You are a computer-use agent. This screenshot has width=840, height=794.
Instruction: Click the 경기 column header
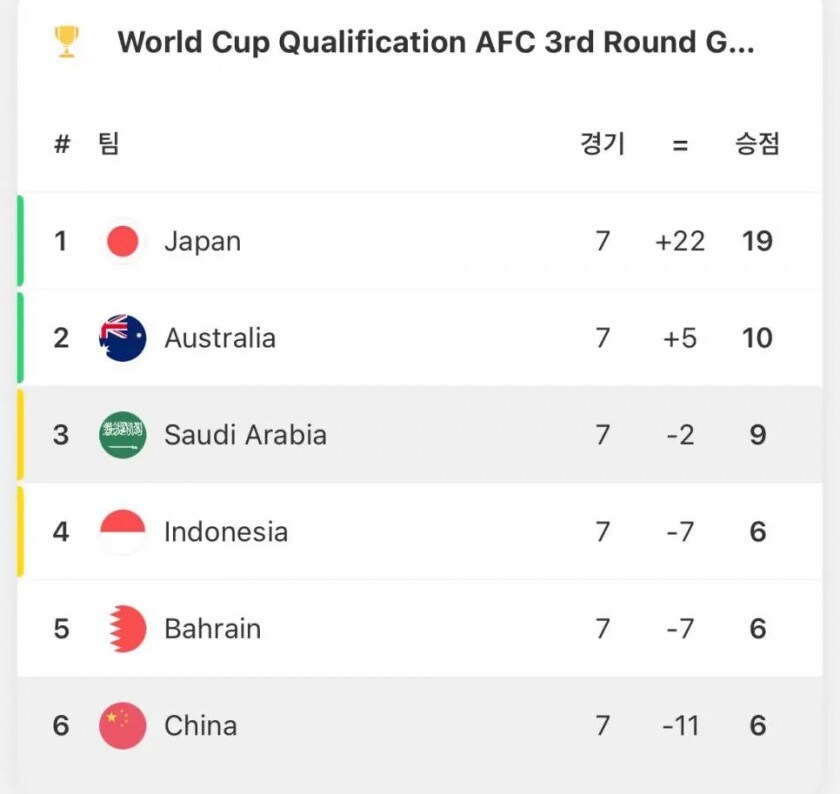(x=603, y=143)
